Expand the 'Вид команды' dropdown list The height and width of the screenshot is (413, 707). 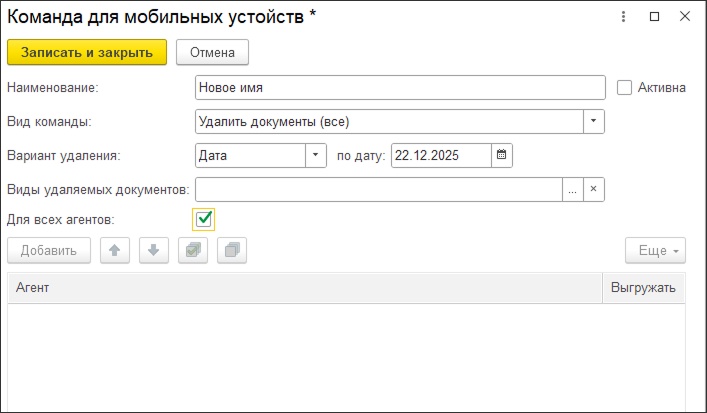(x=594, y=121)
